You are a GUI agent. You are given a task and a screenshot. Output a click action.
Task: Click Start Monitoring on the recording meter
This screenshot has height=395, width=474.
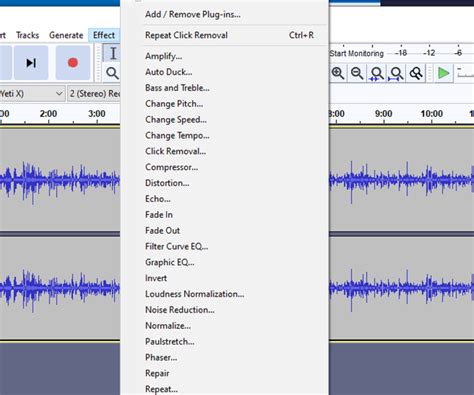[356, 53]
